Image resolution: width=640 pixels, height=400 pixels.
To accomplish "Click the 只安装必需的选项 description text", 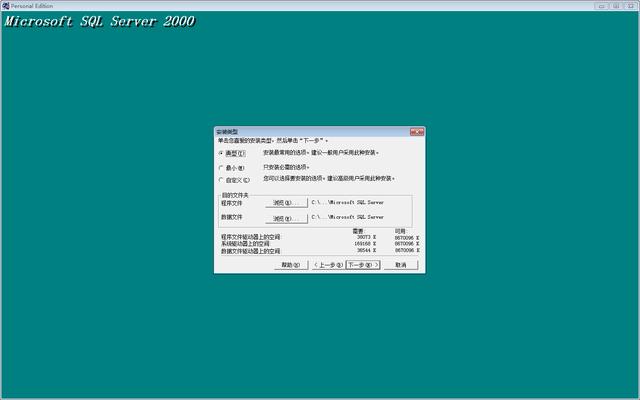I will click(286, 167).
